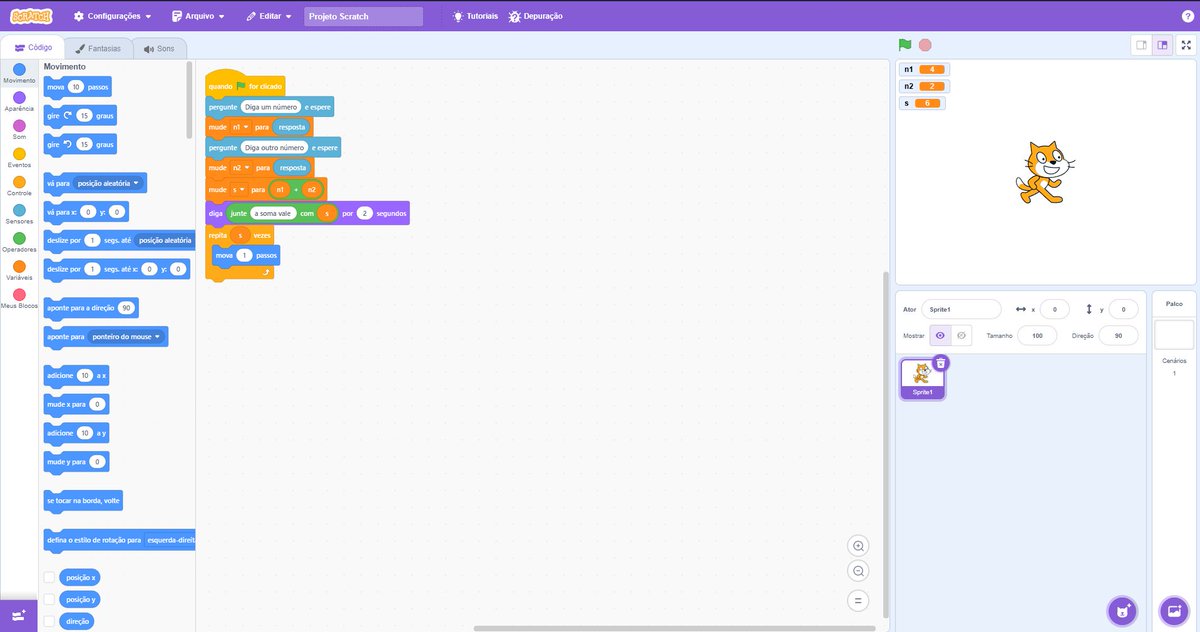Click the Tamanho size field
This screenshot has height=632, width=1200.
[1037, 336]
